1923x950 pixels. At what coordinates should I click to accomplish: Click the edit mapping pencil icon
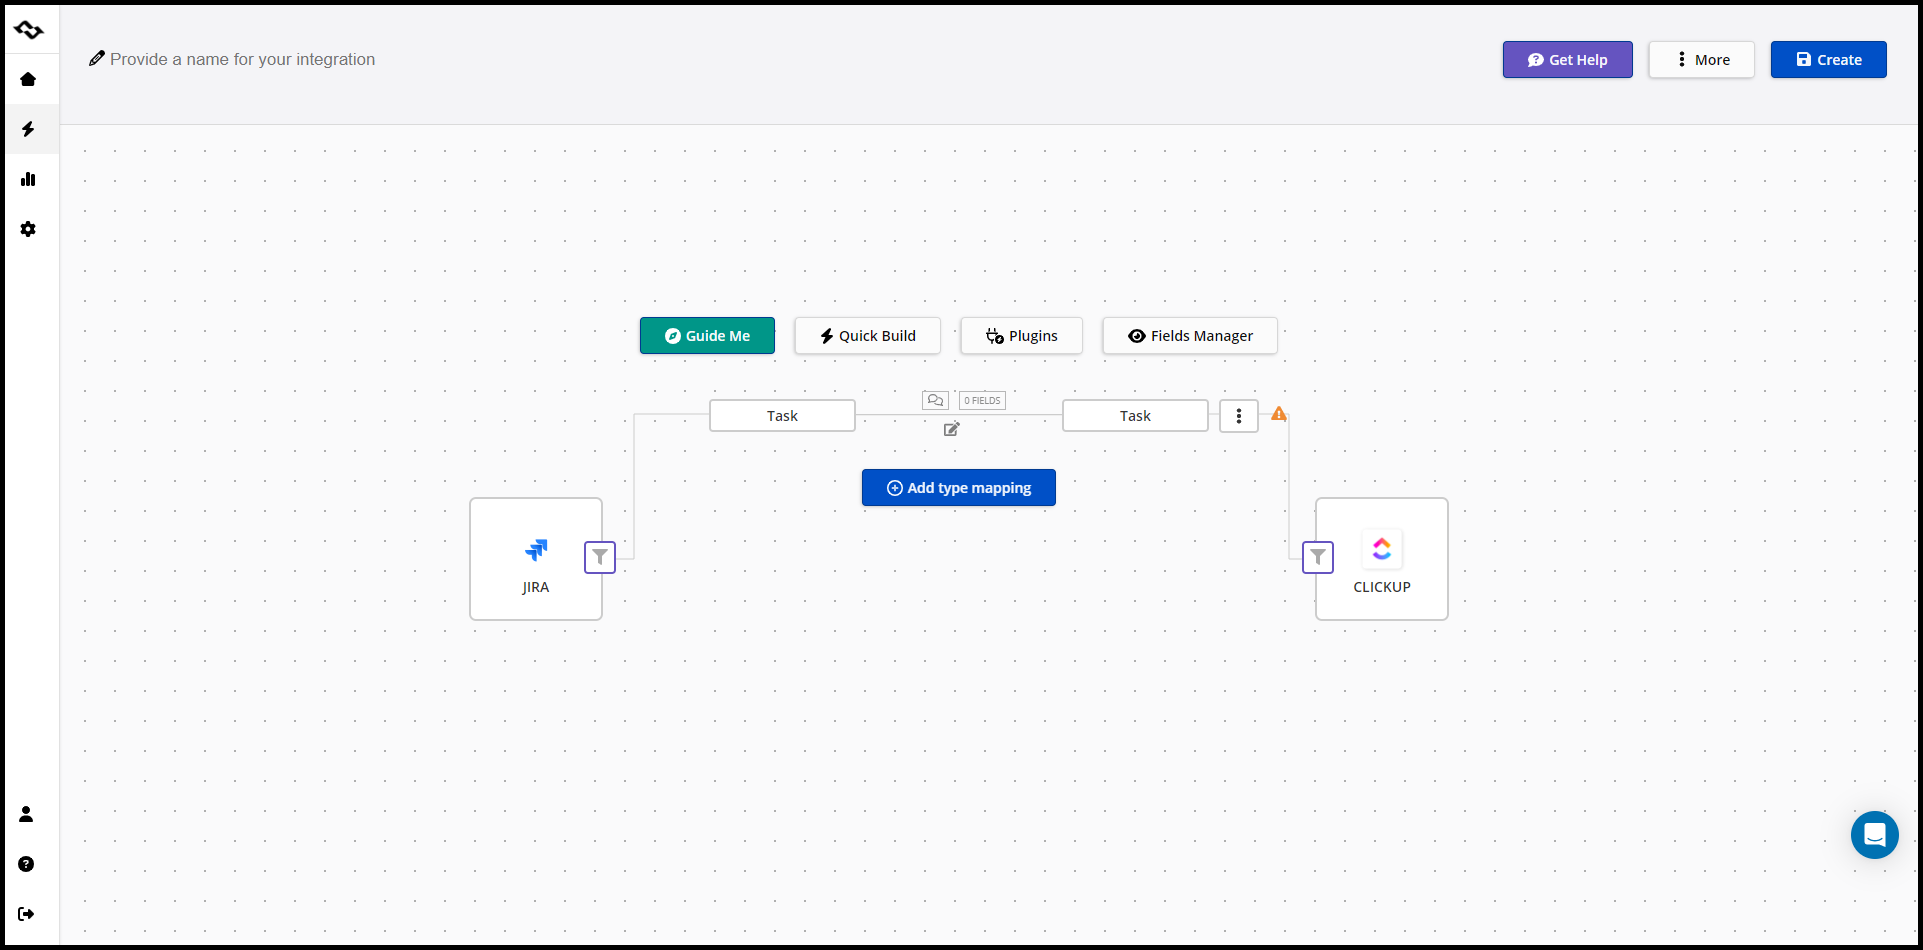[x=952, y=429]
